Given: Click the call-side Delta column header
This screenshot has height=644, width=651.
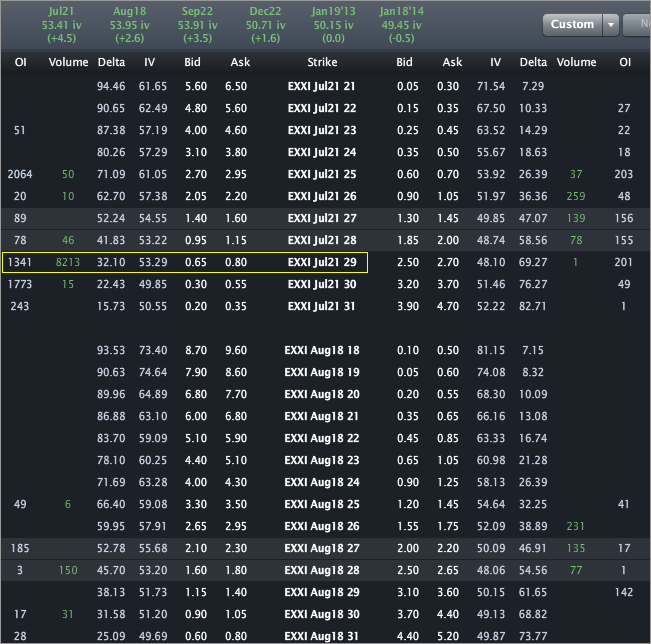Looking at the screenshot, I should (111, 62).
